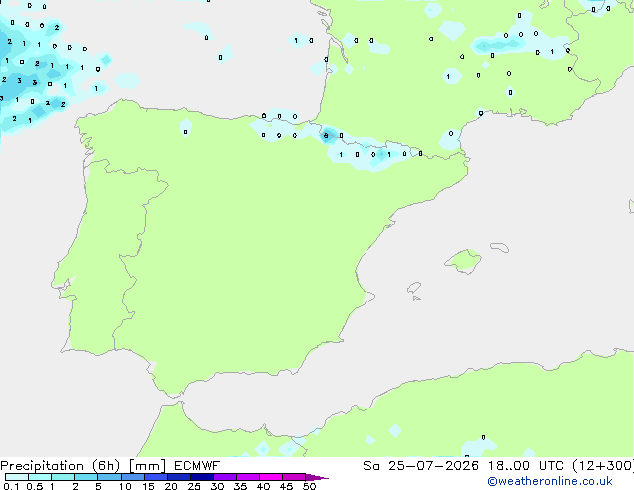Click the 25–30 mm dark blue legend box

[x=201, y=477]
